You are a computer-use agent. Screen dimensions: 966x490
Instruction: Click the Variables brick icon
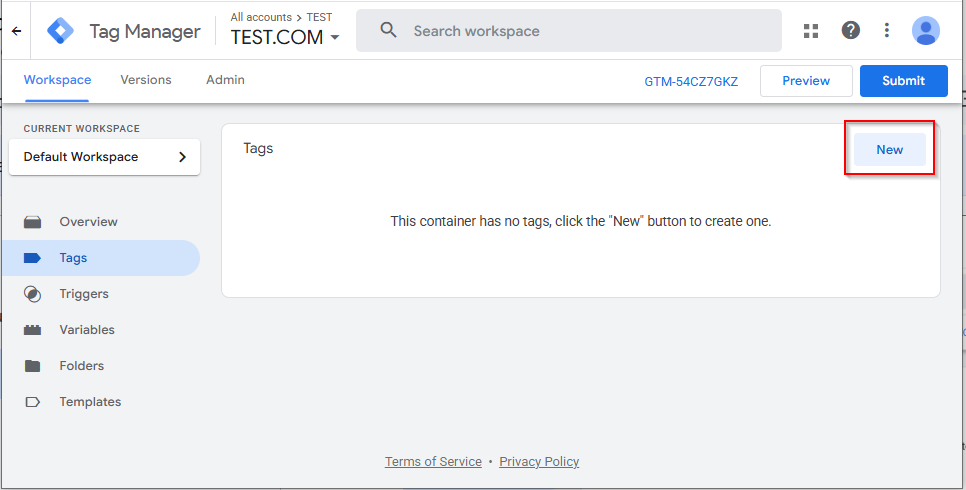point(33,330)
